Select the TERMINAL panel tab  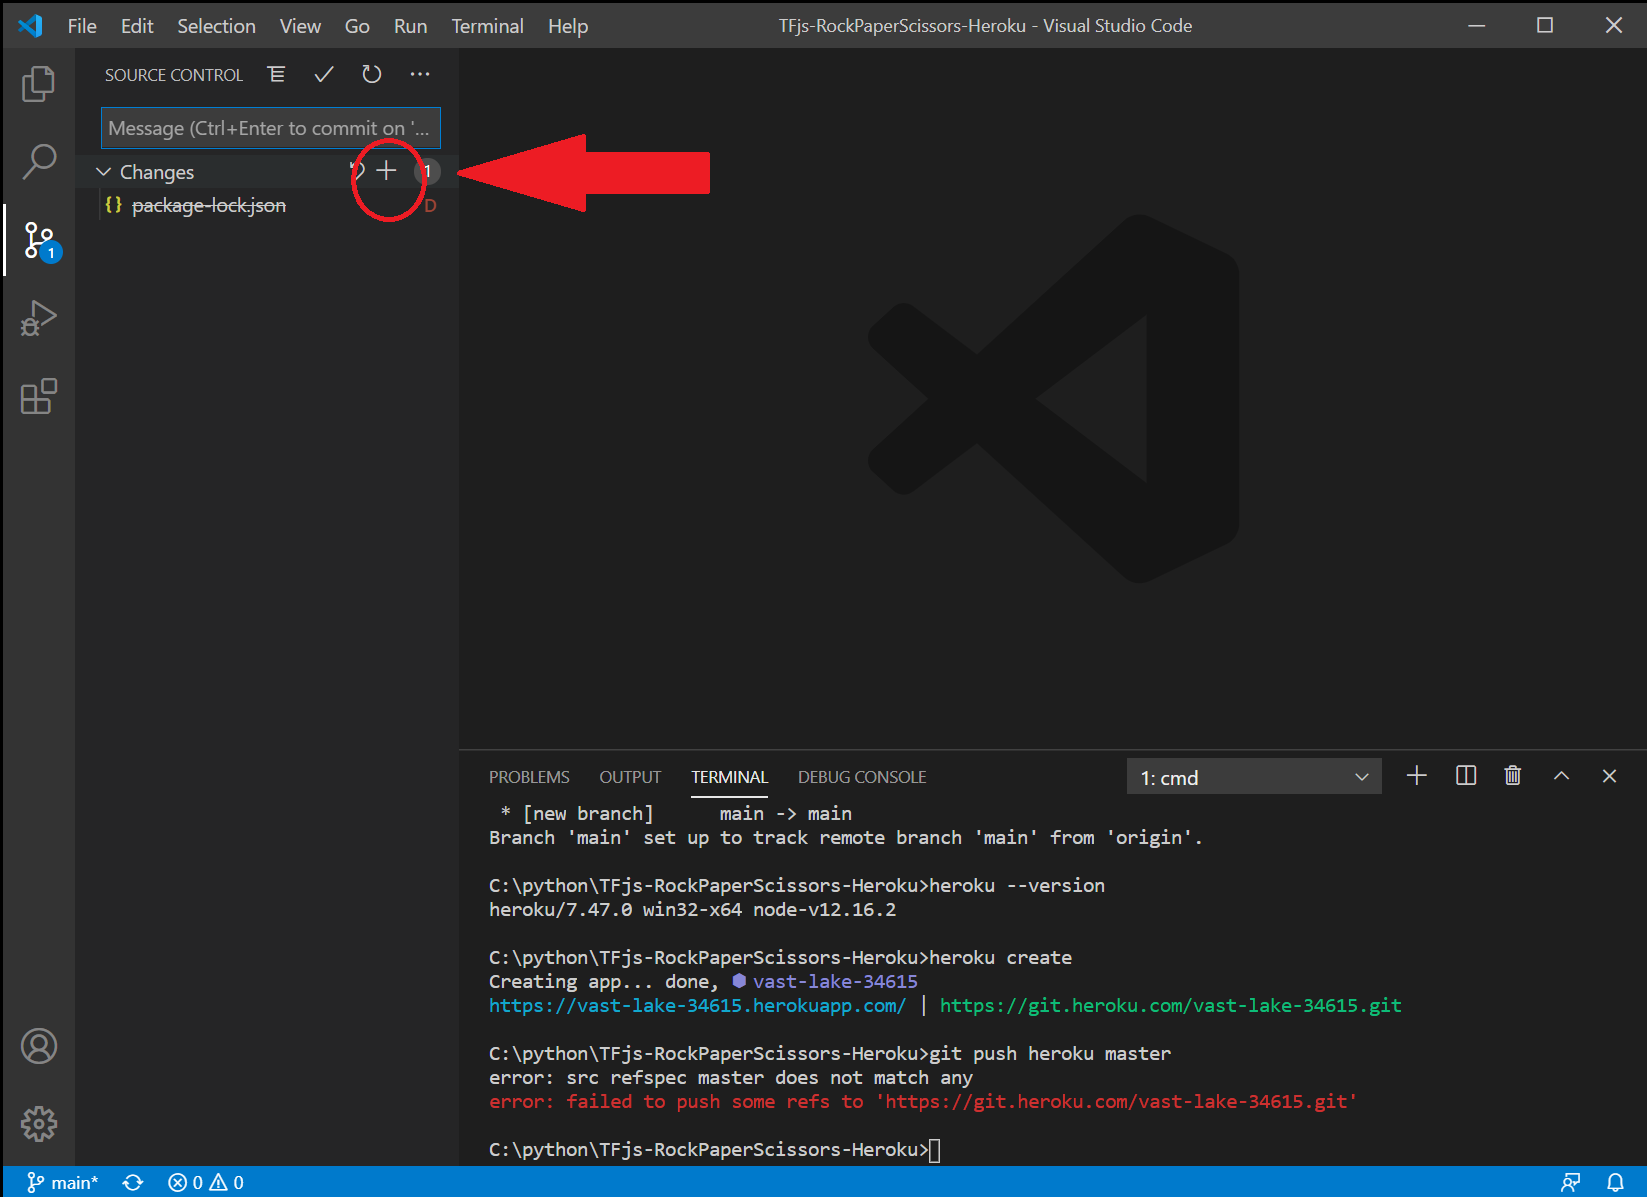point(729,777)
